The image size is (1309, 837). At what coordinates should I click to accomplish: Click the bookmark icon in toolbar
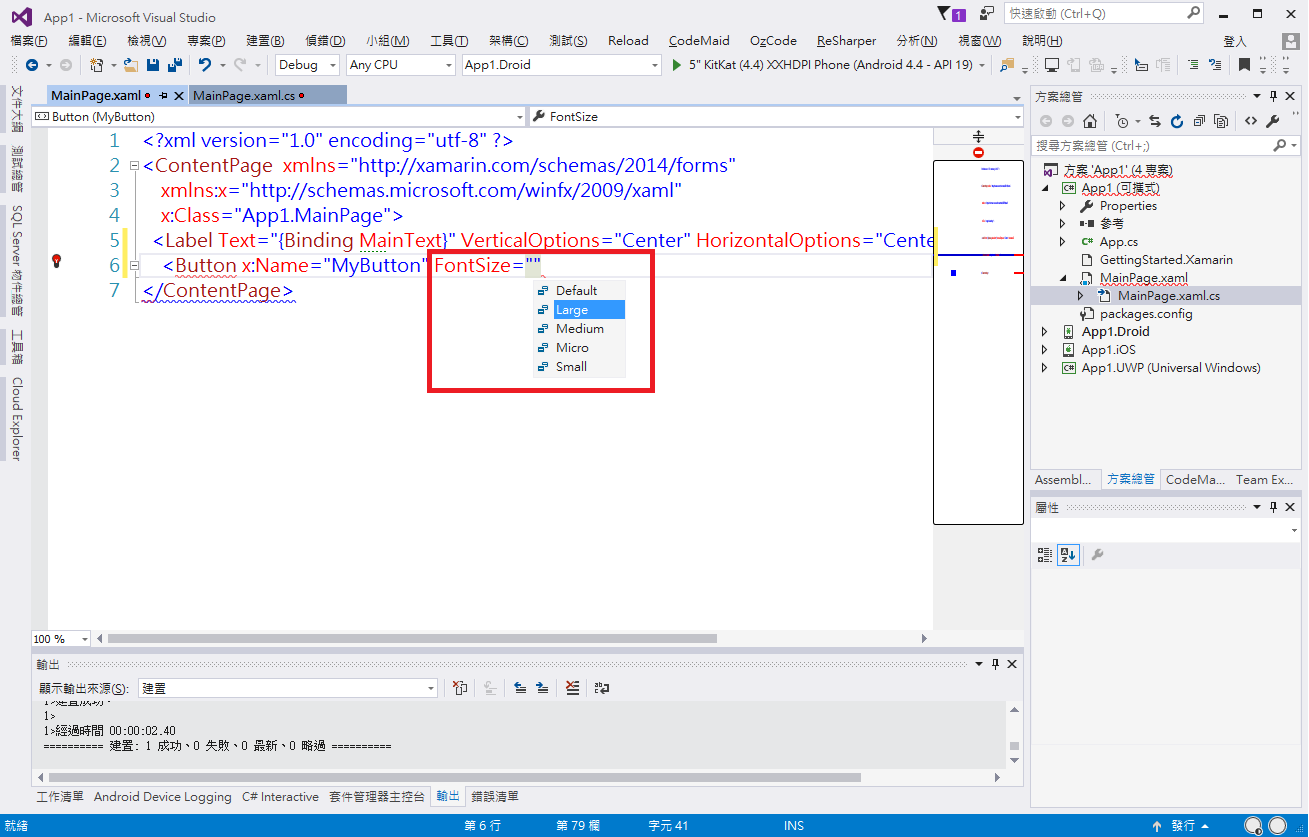[x=1244, y=65]
